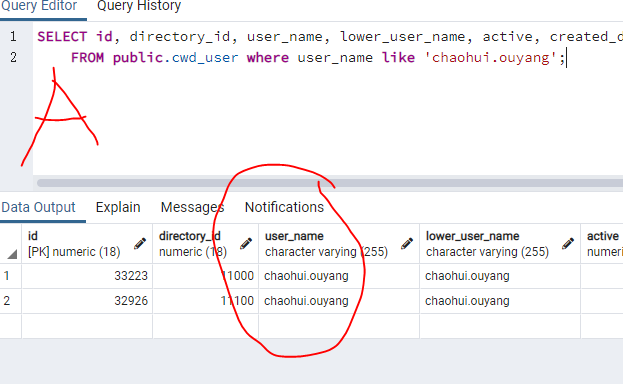Click the like keyword in query

point(398,58)
